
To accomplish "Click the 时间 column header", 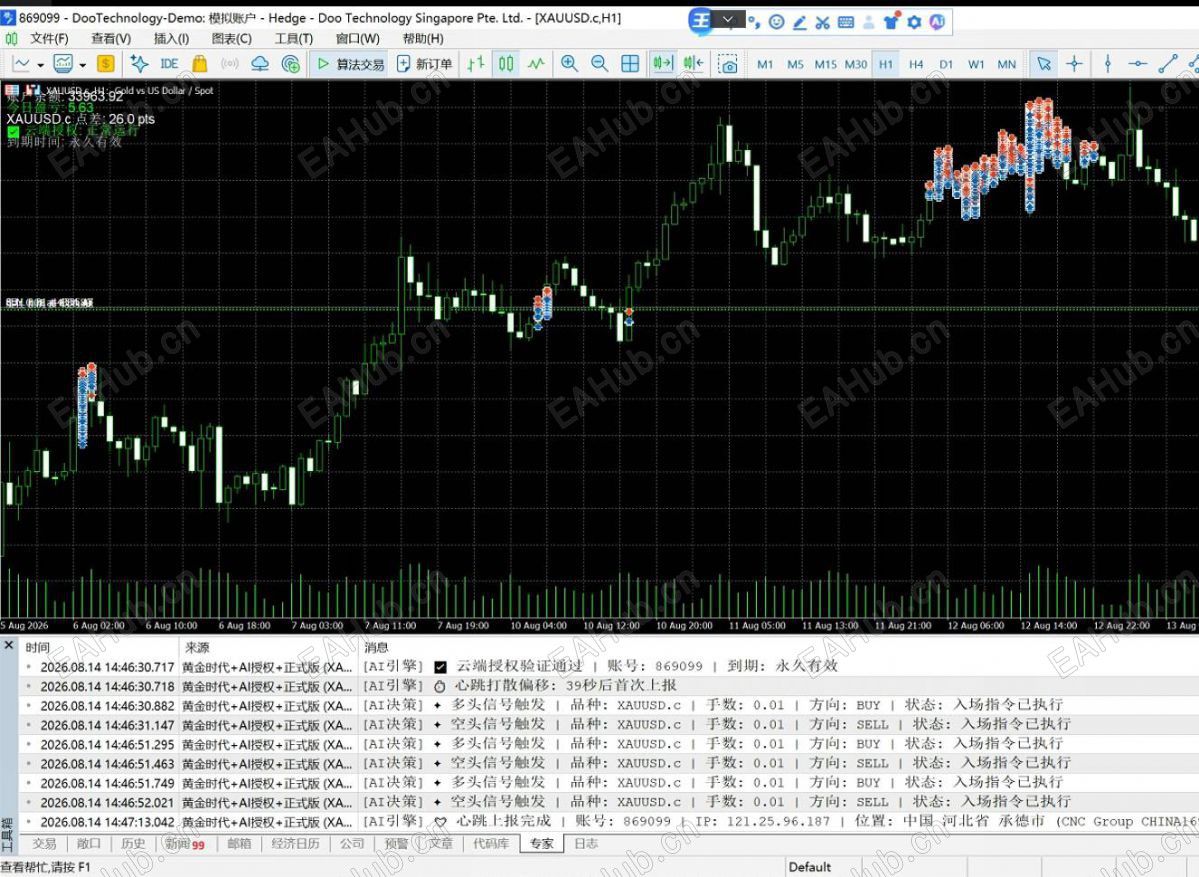I will point(37,648).
